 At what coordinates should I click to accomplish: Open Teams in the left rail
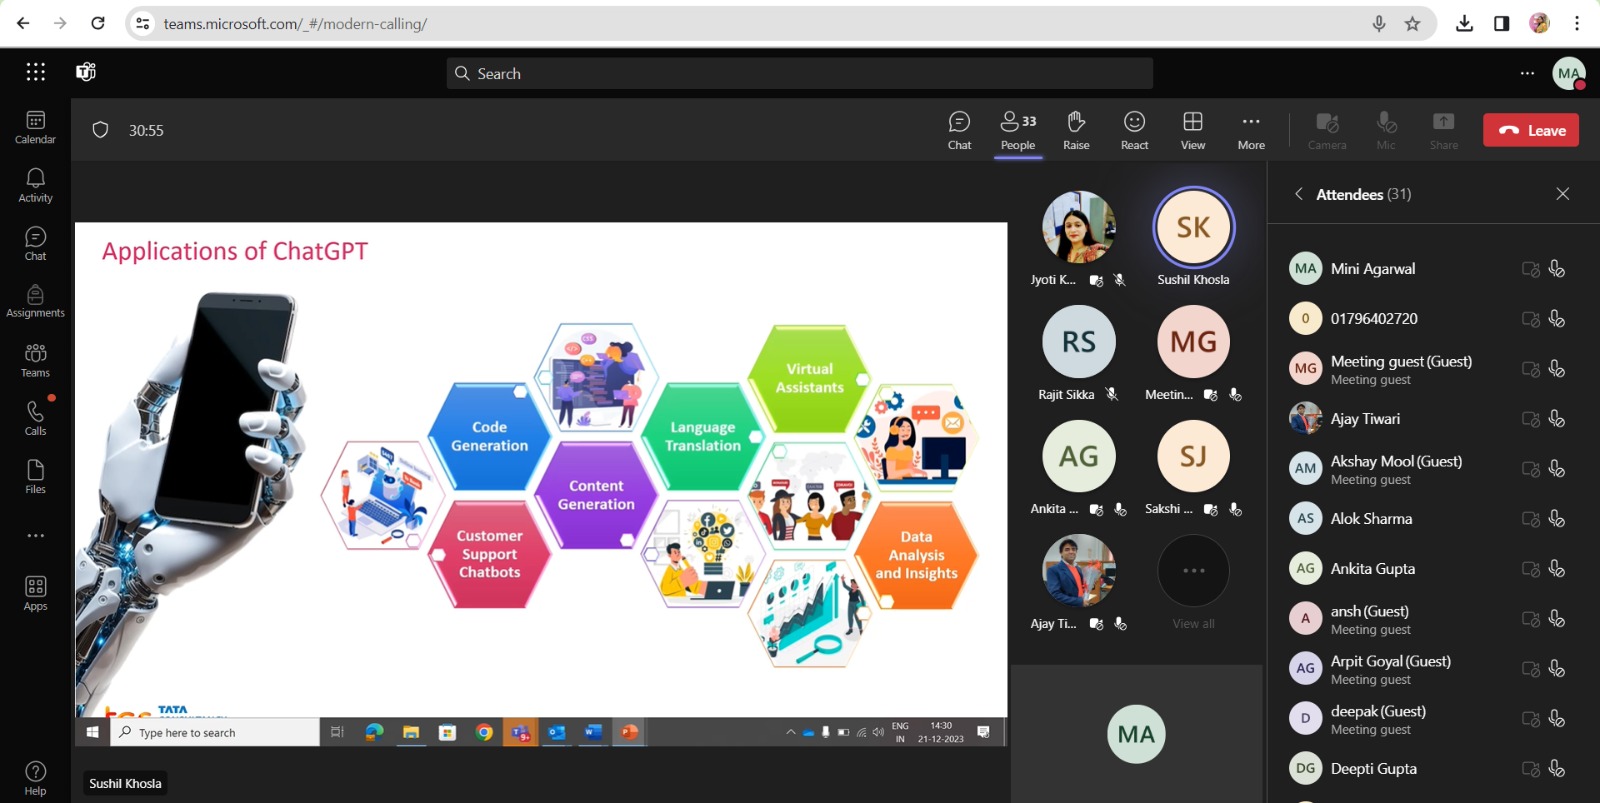(x=35, y=360)
